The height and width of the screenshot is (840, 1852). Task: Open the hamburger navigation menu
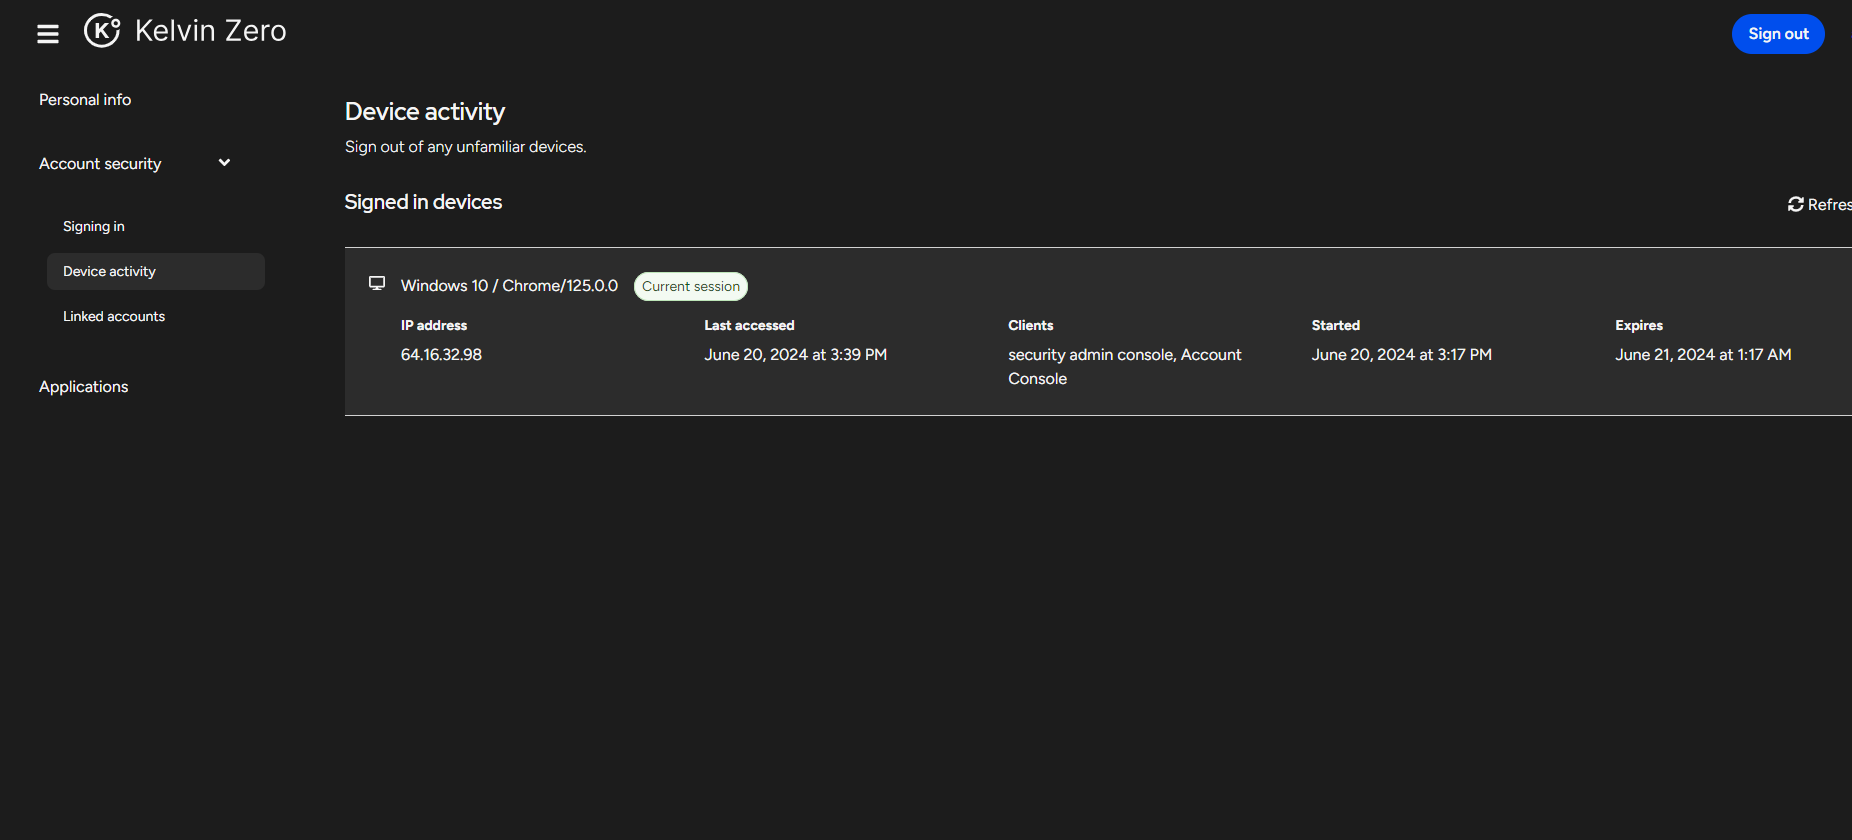coord(48,34)
